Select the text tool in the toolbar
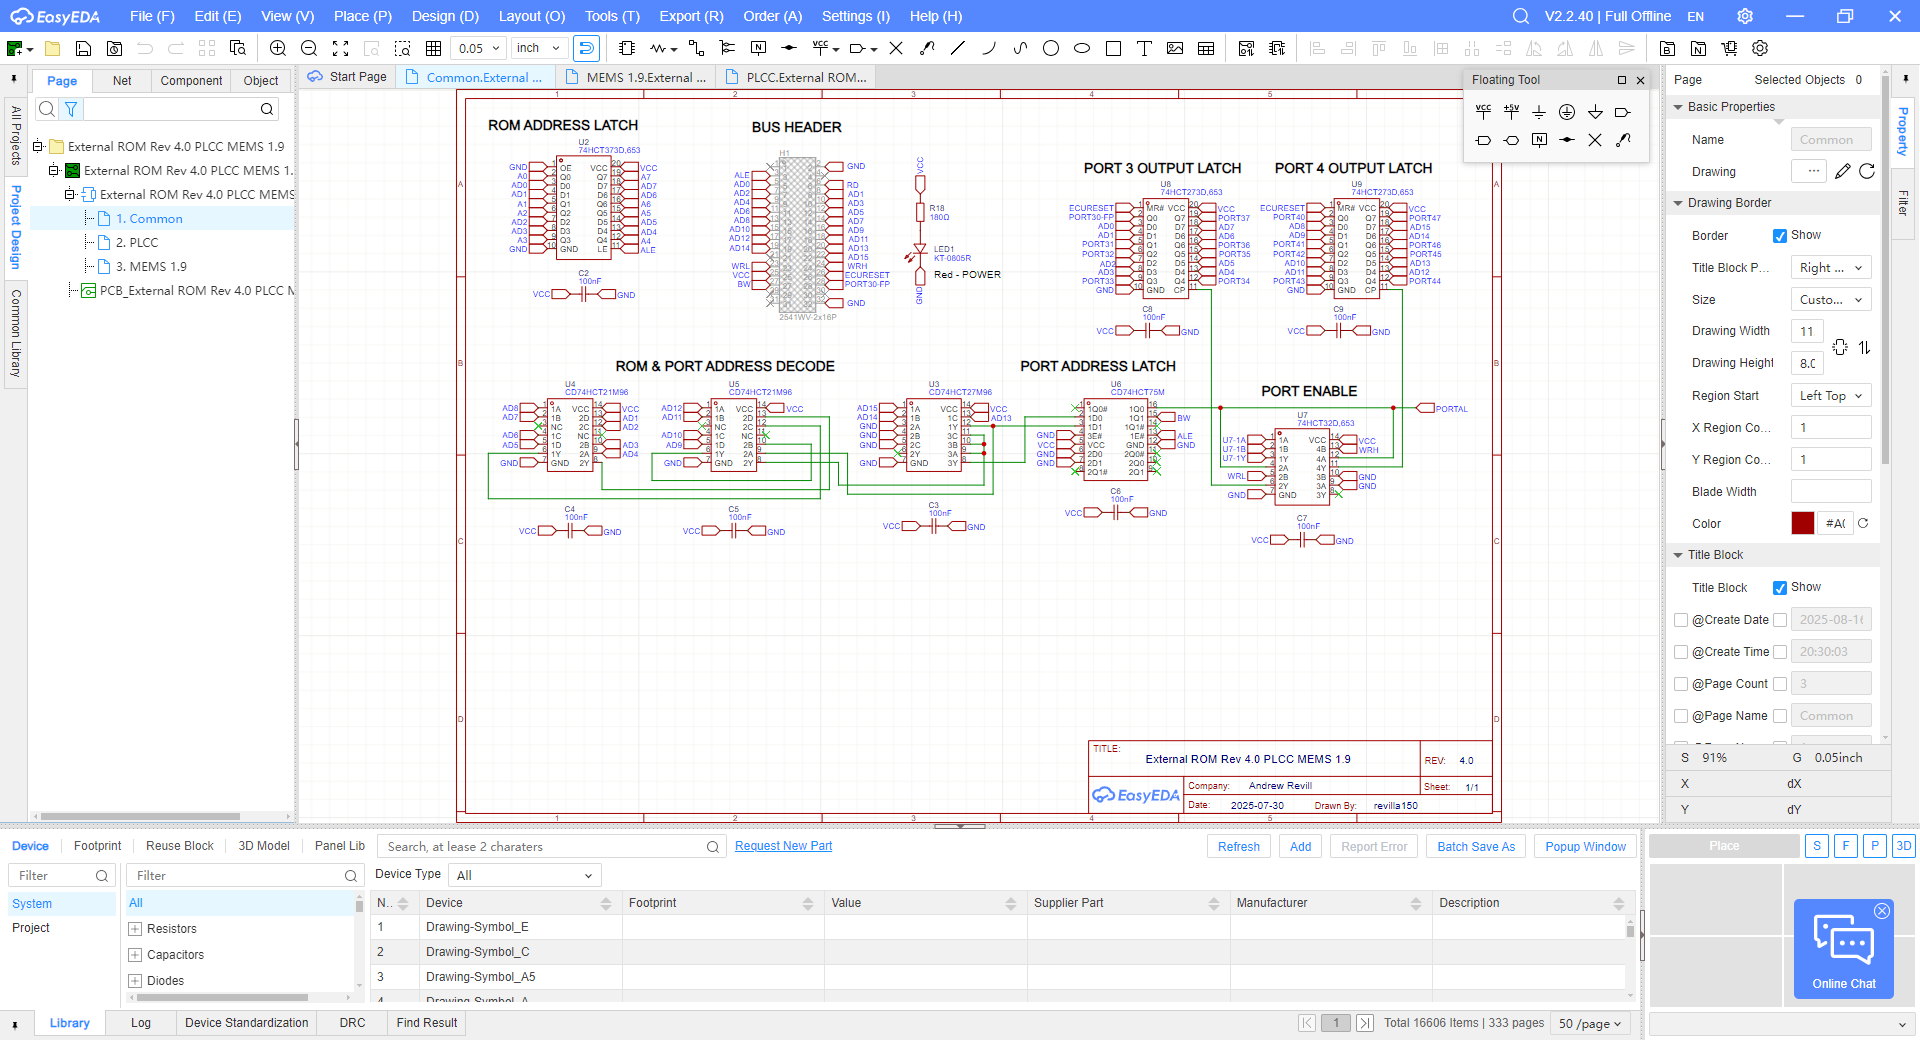The width and height of the screenshot is (1920, 1040). pyautogui.click(x=1144, y=48)
